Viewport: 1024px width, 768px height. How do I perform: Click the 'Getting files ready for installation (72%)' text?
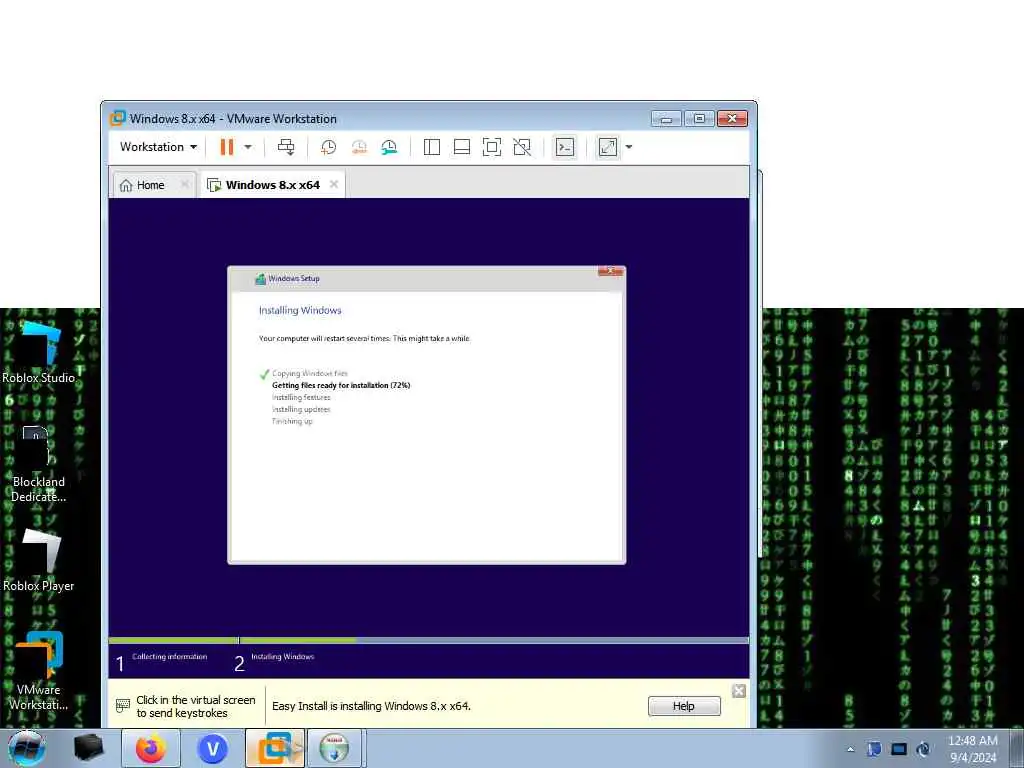point(341,385)
